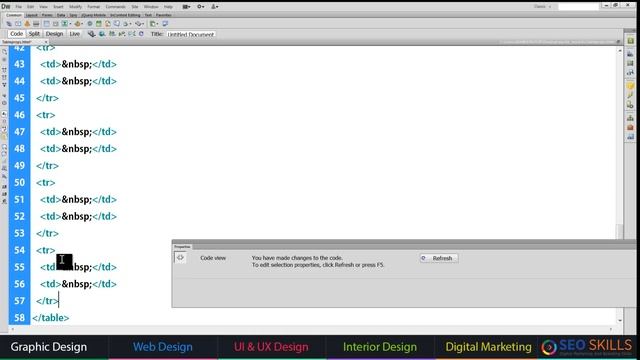The image size is (640, 360).
Task: Click the Expand All coding toolbar icon
Action: tap(4, 84)
